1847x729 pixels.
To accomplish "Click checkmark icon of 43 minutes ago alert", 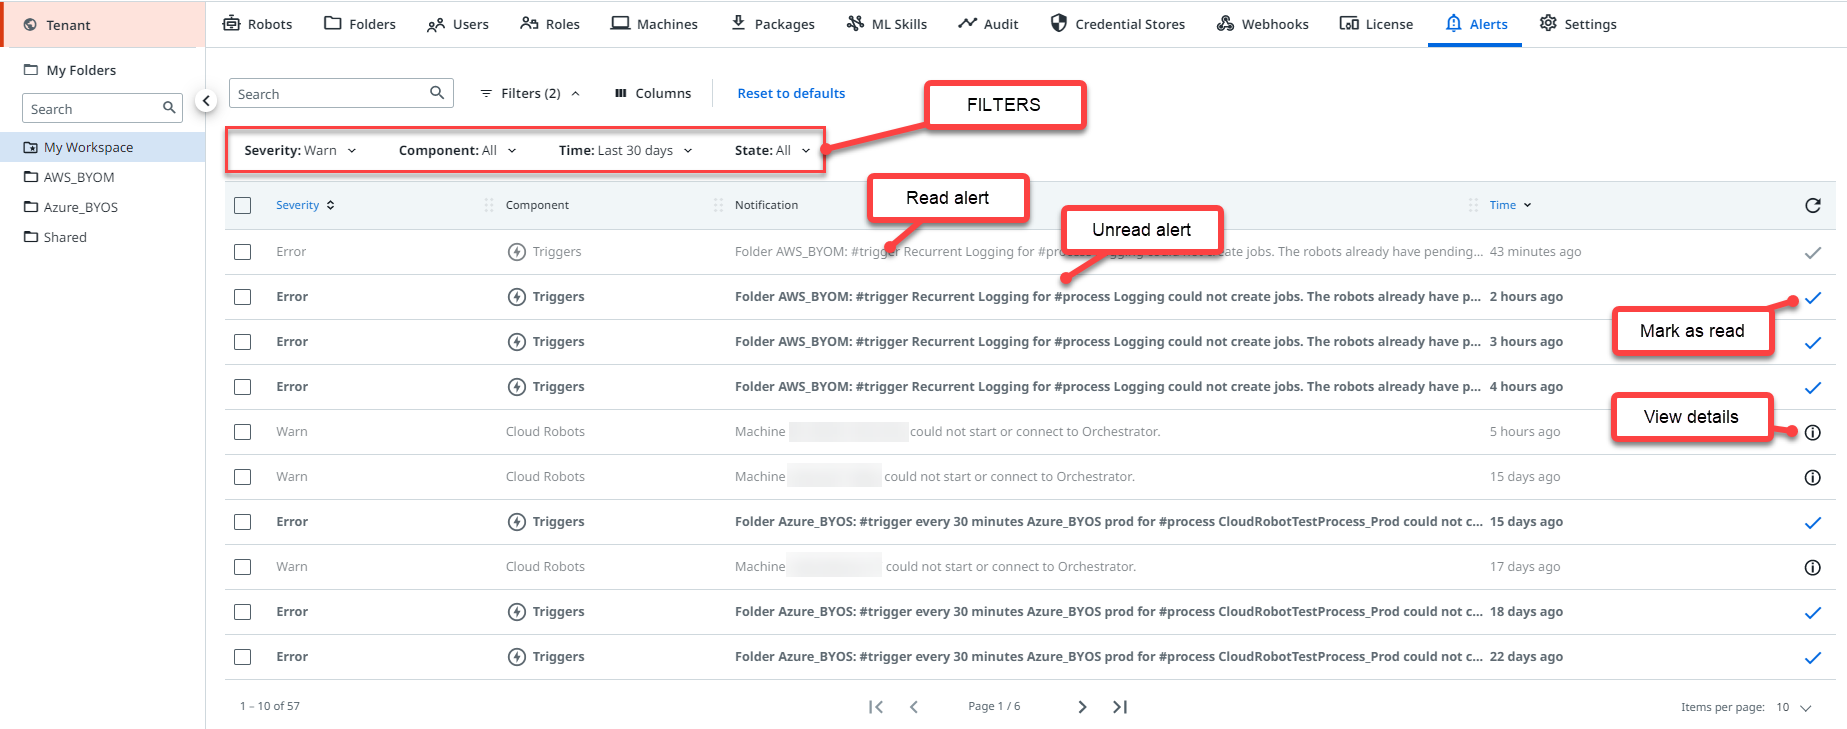I will click(x=1812, y=253).
